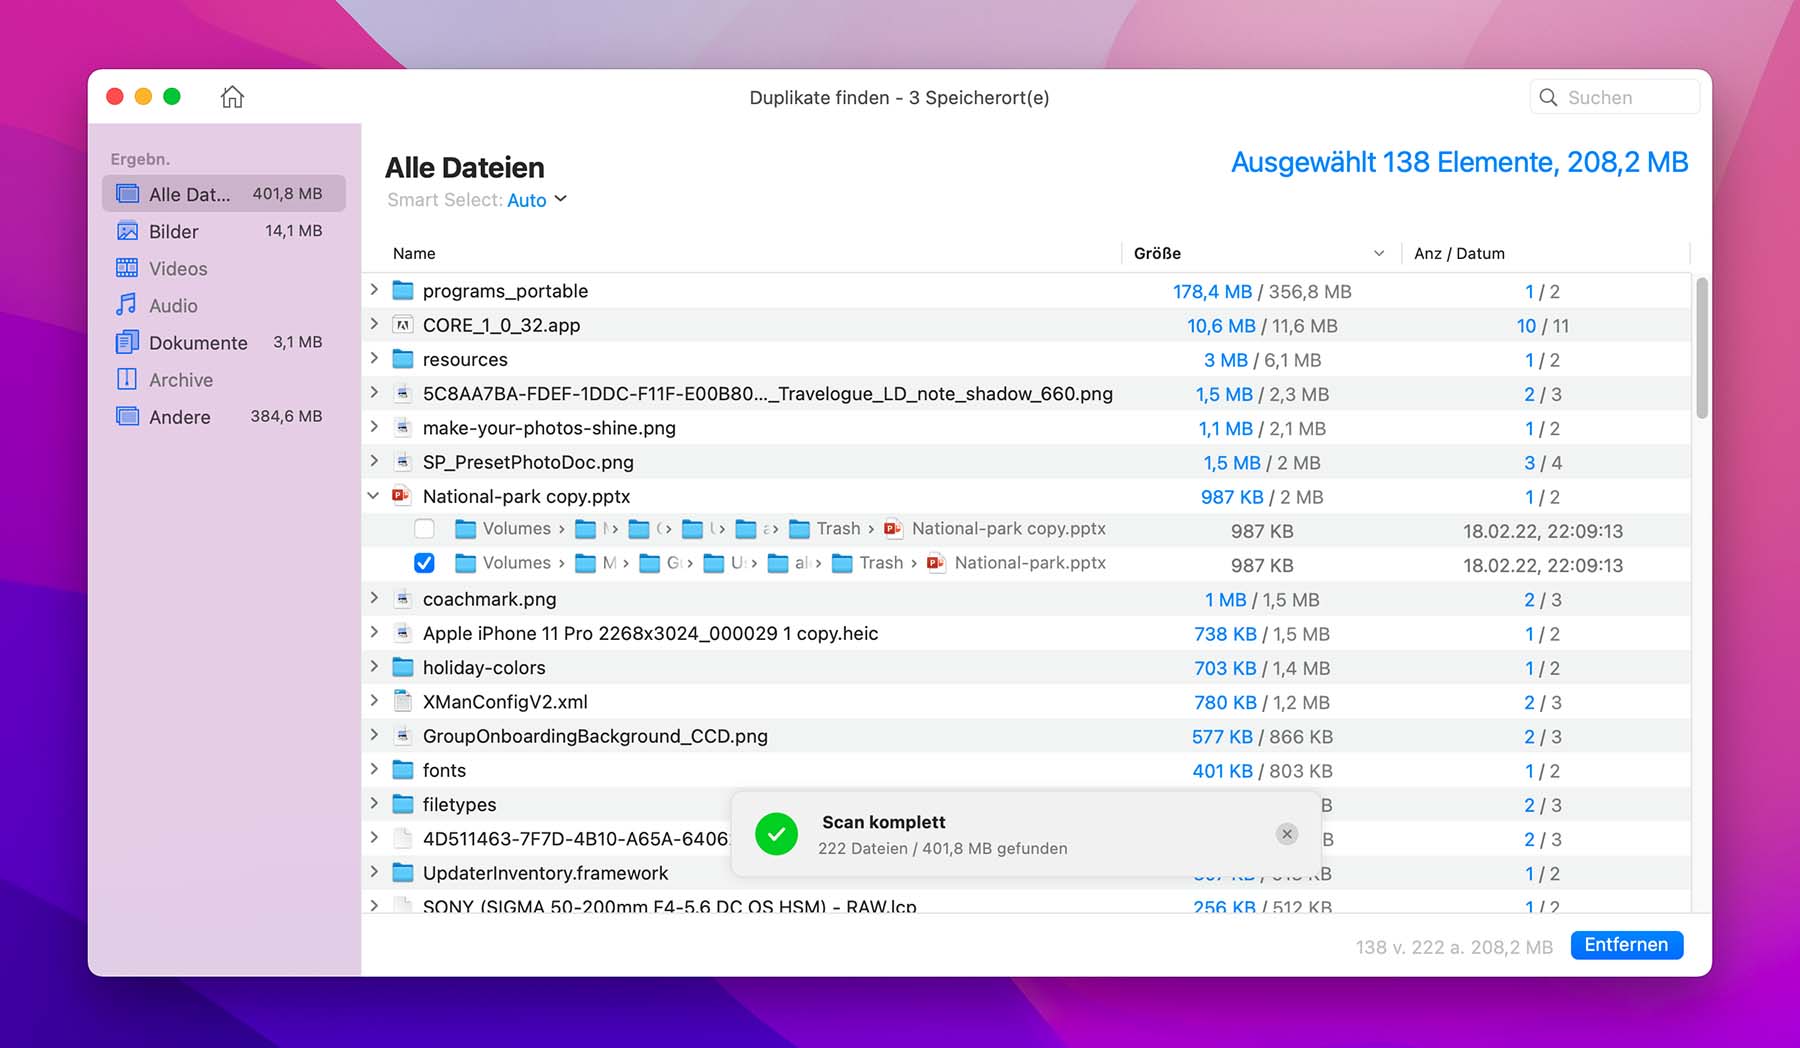Dismiss the Scan komplett notification

click(1287, 834)
